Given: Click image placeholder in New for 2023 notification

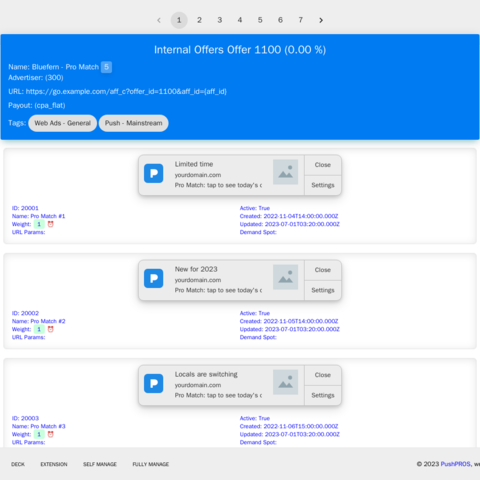Looking at the screenshot, I should [x=285, y=277].
